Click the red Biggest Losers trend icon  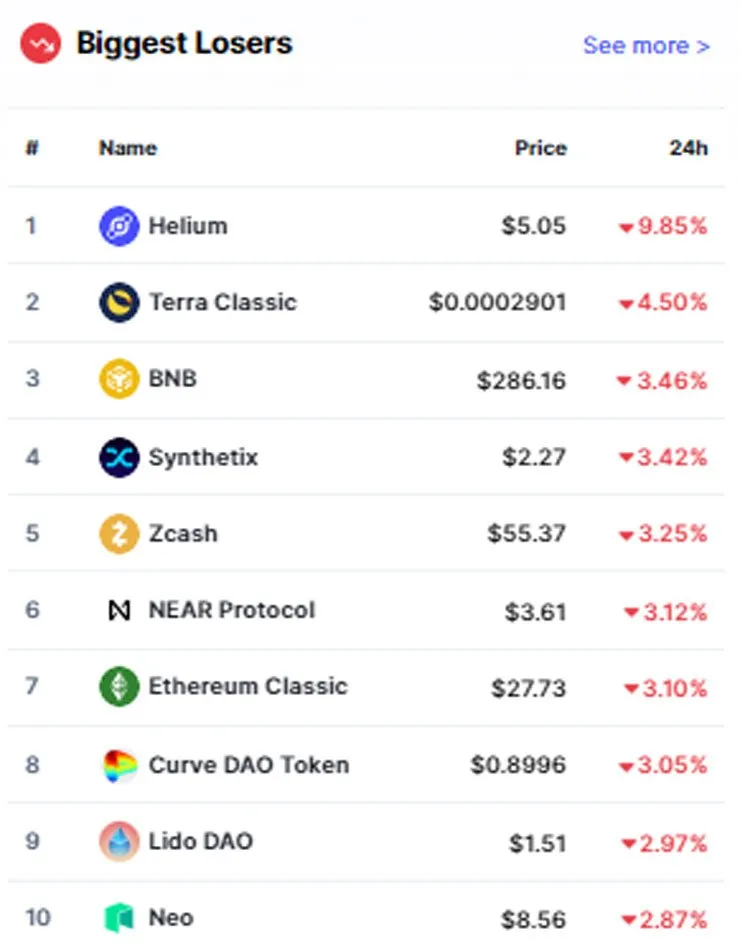click(x=41, y=43)
